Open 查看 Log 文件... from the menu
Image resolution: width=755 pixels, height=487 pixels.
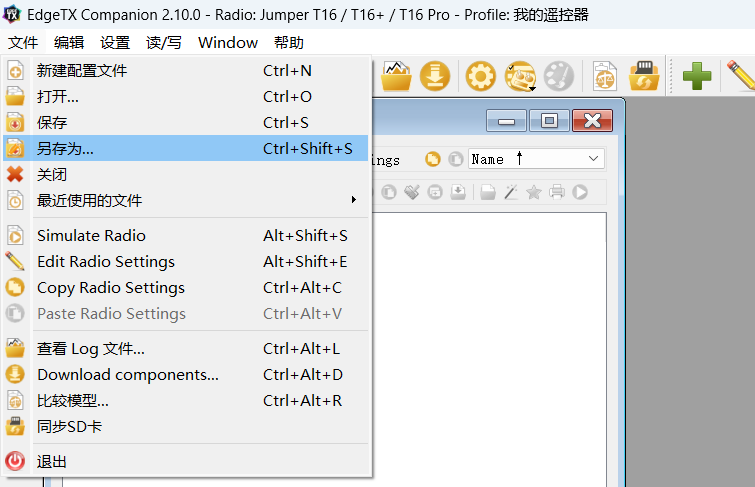tap(186, 349)
